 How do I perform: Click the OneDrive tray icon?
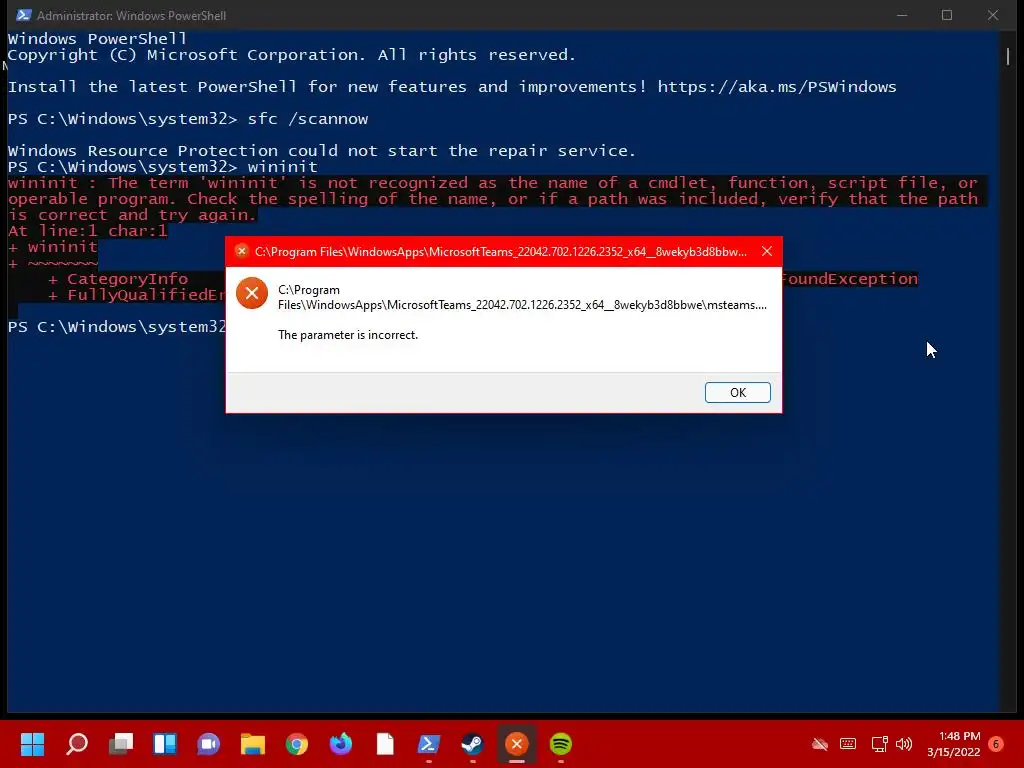pyautogui.click(x=820, y=744)
